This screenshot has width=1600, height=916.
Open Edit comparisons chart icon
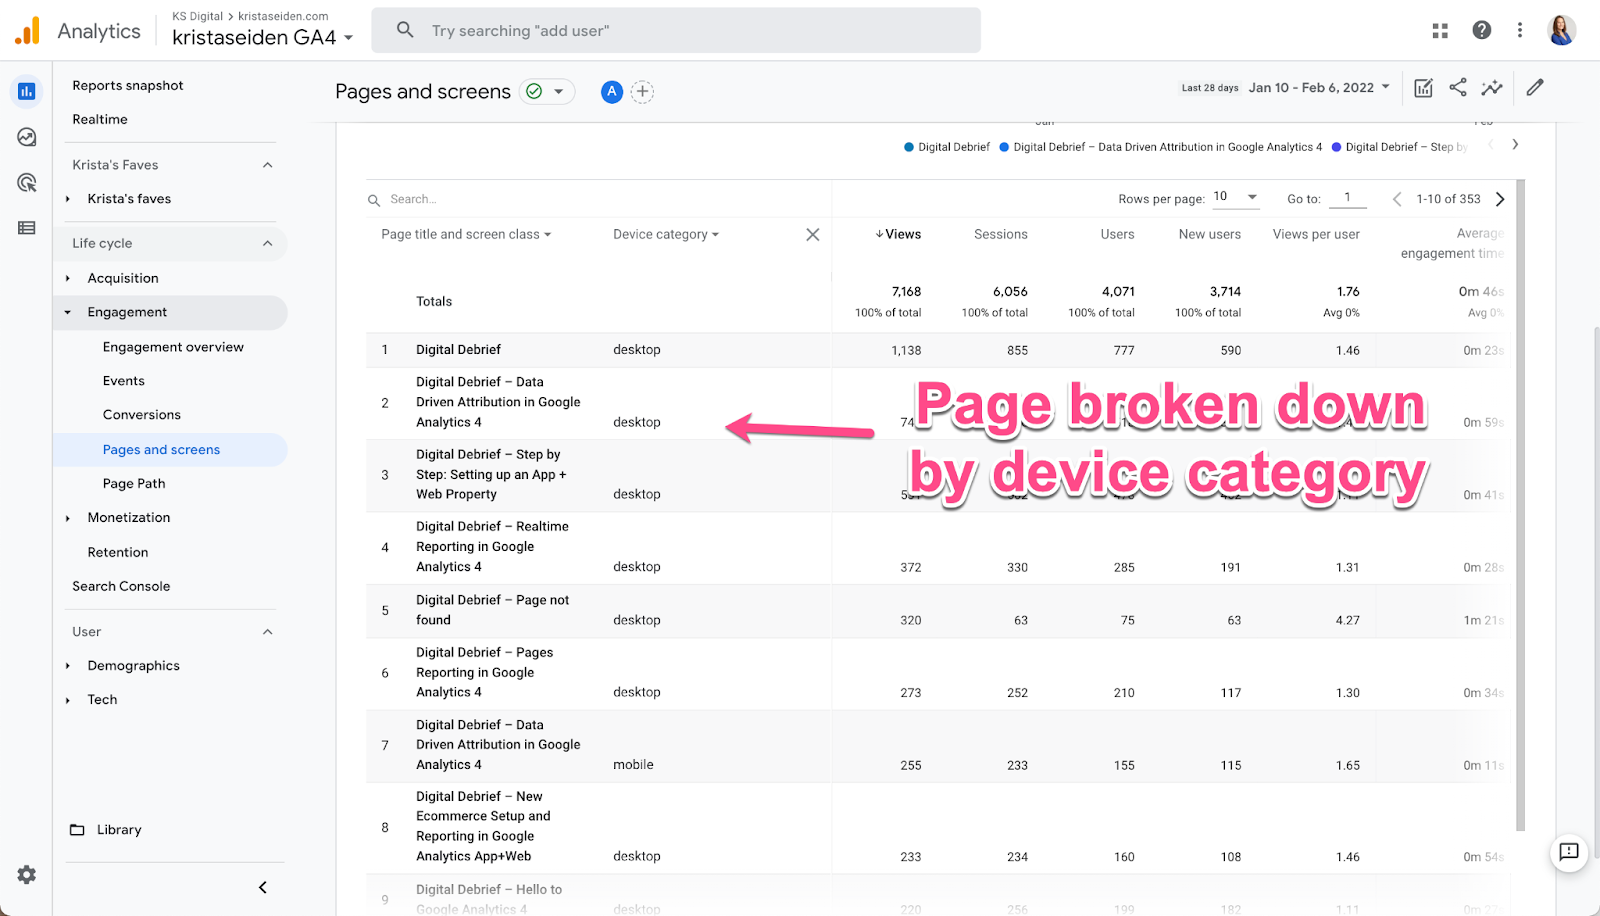[1424, 88]
